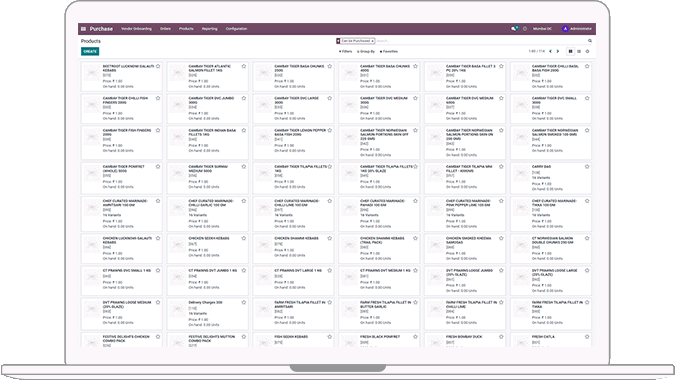This screenshot has height=380, width=675.
Task: Click the Create button
Action: point(90,52)
